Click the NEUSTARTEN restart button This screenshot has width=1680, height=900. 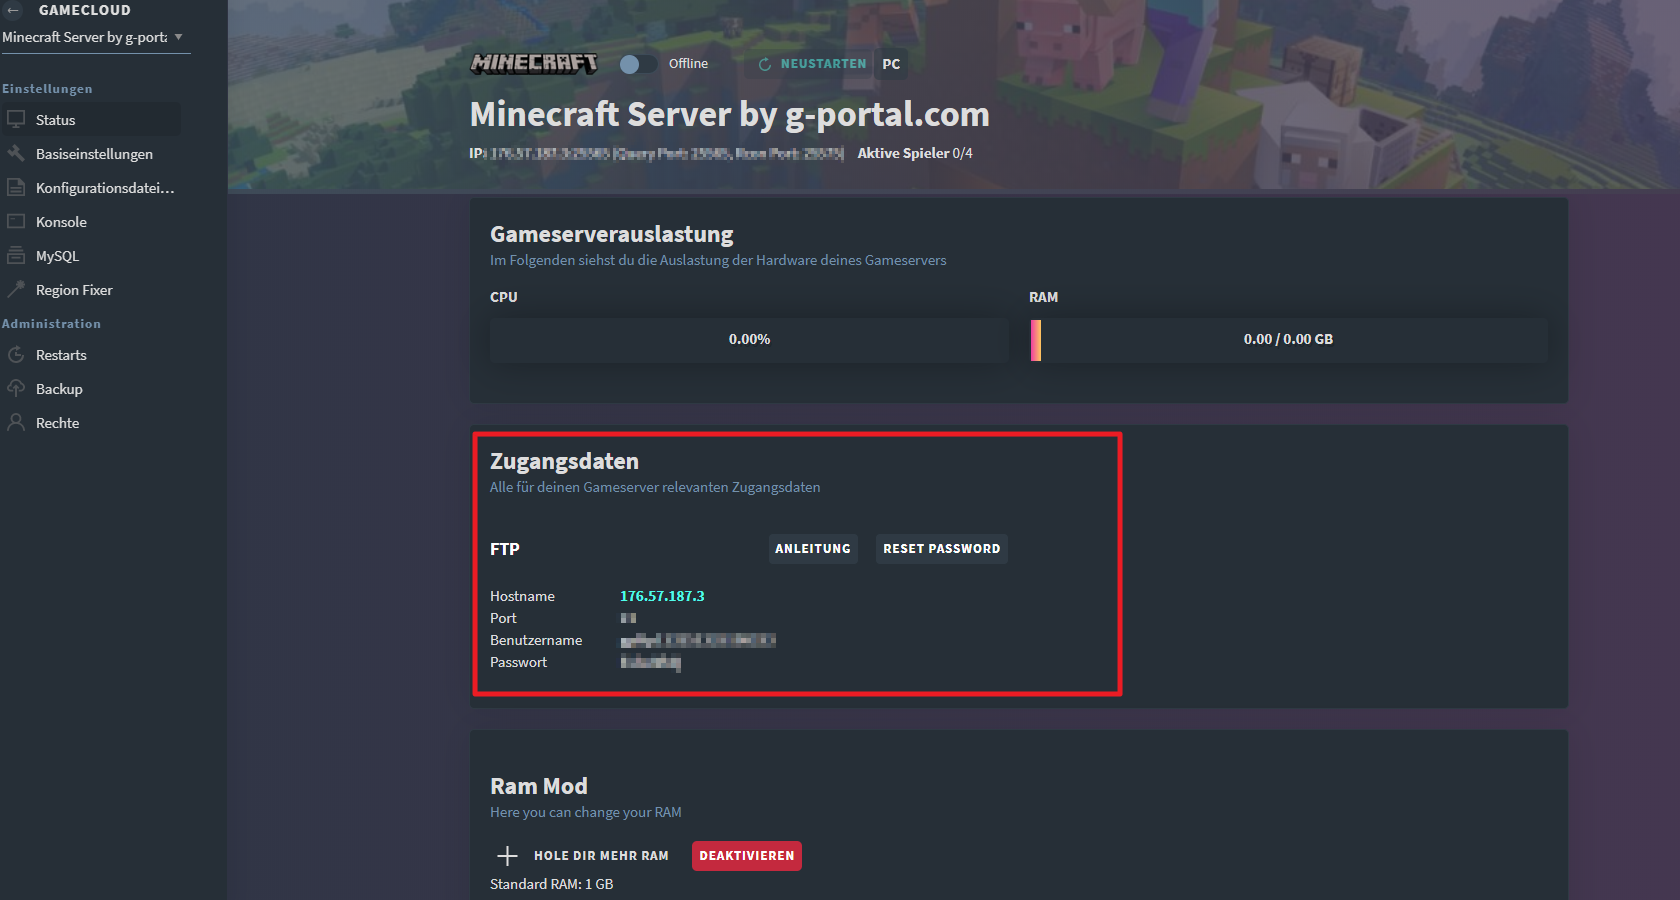click(811, 64)
